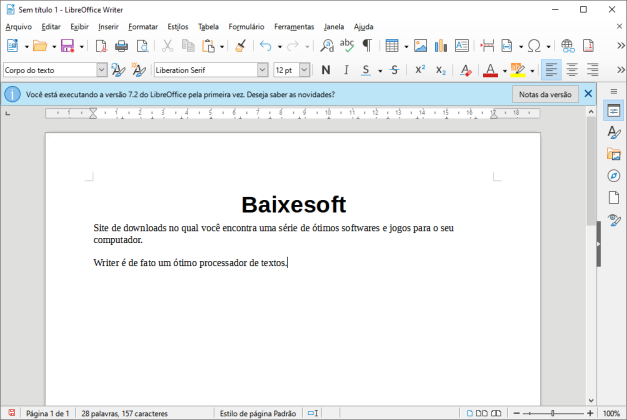This screenshot has width=627, height=420.
Task: Click the Insert hyperlink globe icon
Action: pyautogui.click(x=567, y=46)
